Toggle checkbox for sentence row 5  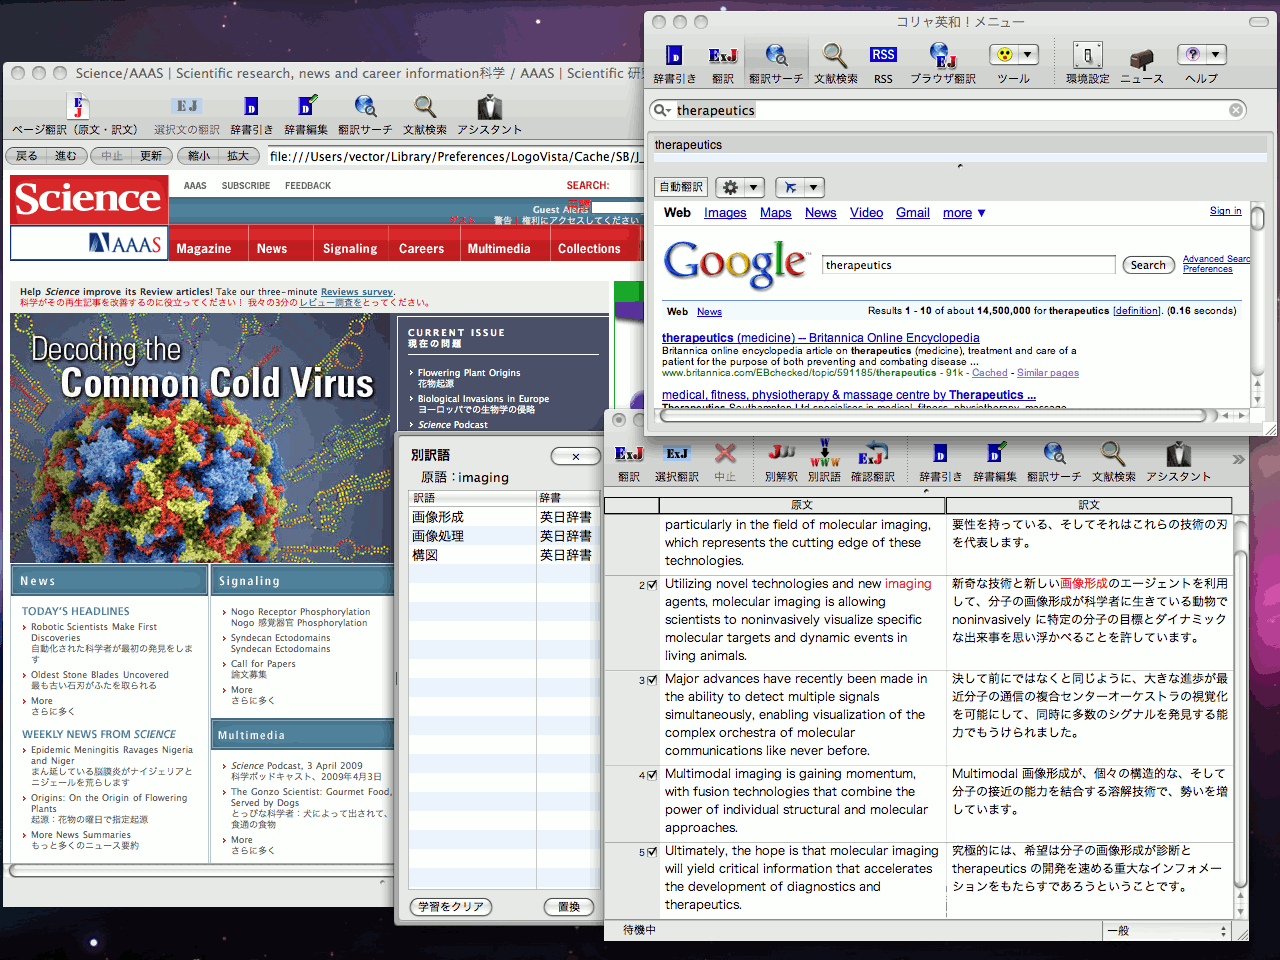click(x=652, y=852)
